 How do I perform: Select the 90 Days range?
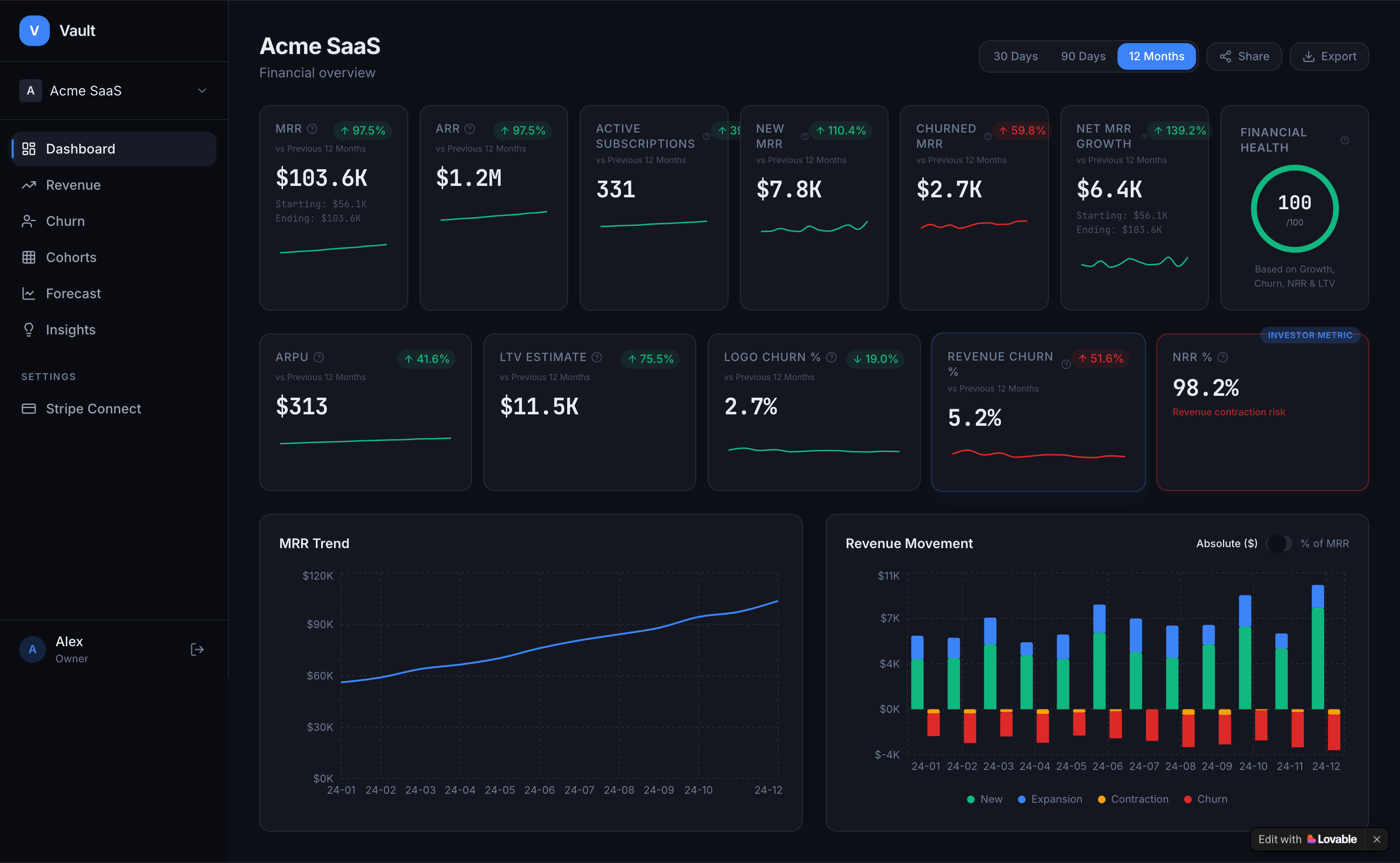(x=1083, y=56)
